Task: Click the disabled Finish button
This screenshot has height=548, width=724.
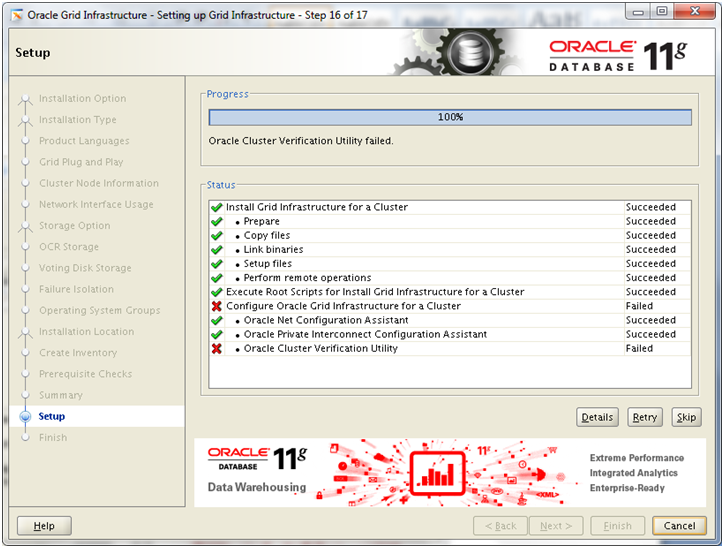Action: coord(617,526)
